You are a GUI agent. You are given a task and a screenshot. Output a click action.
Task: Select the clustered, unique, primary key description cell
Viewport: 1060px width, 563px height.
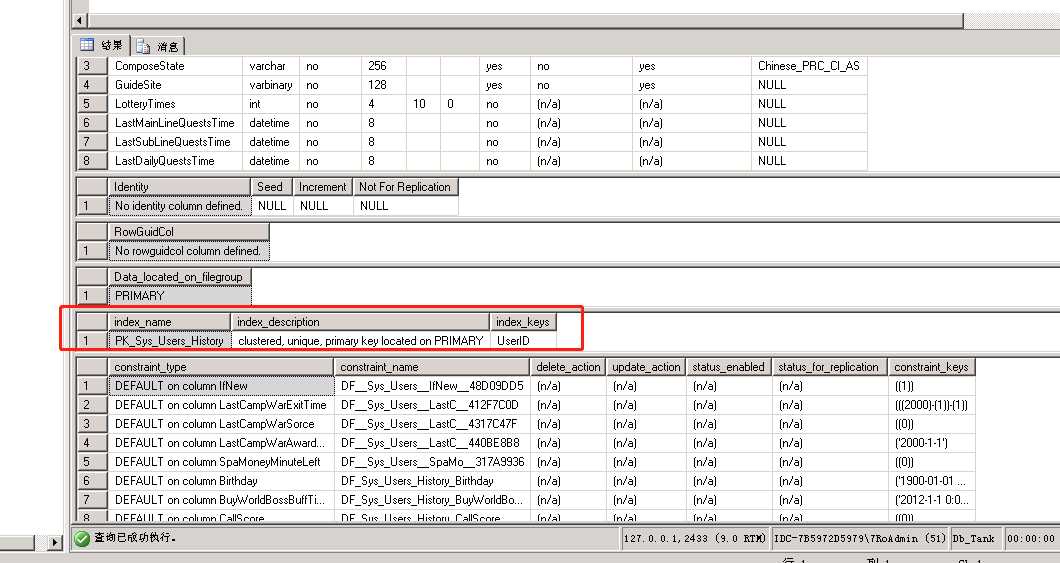(x=360, y=341)
